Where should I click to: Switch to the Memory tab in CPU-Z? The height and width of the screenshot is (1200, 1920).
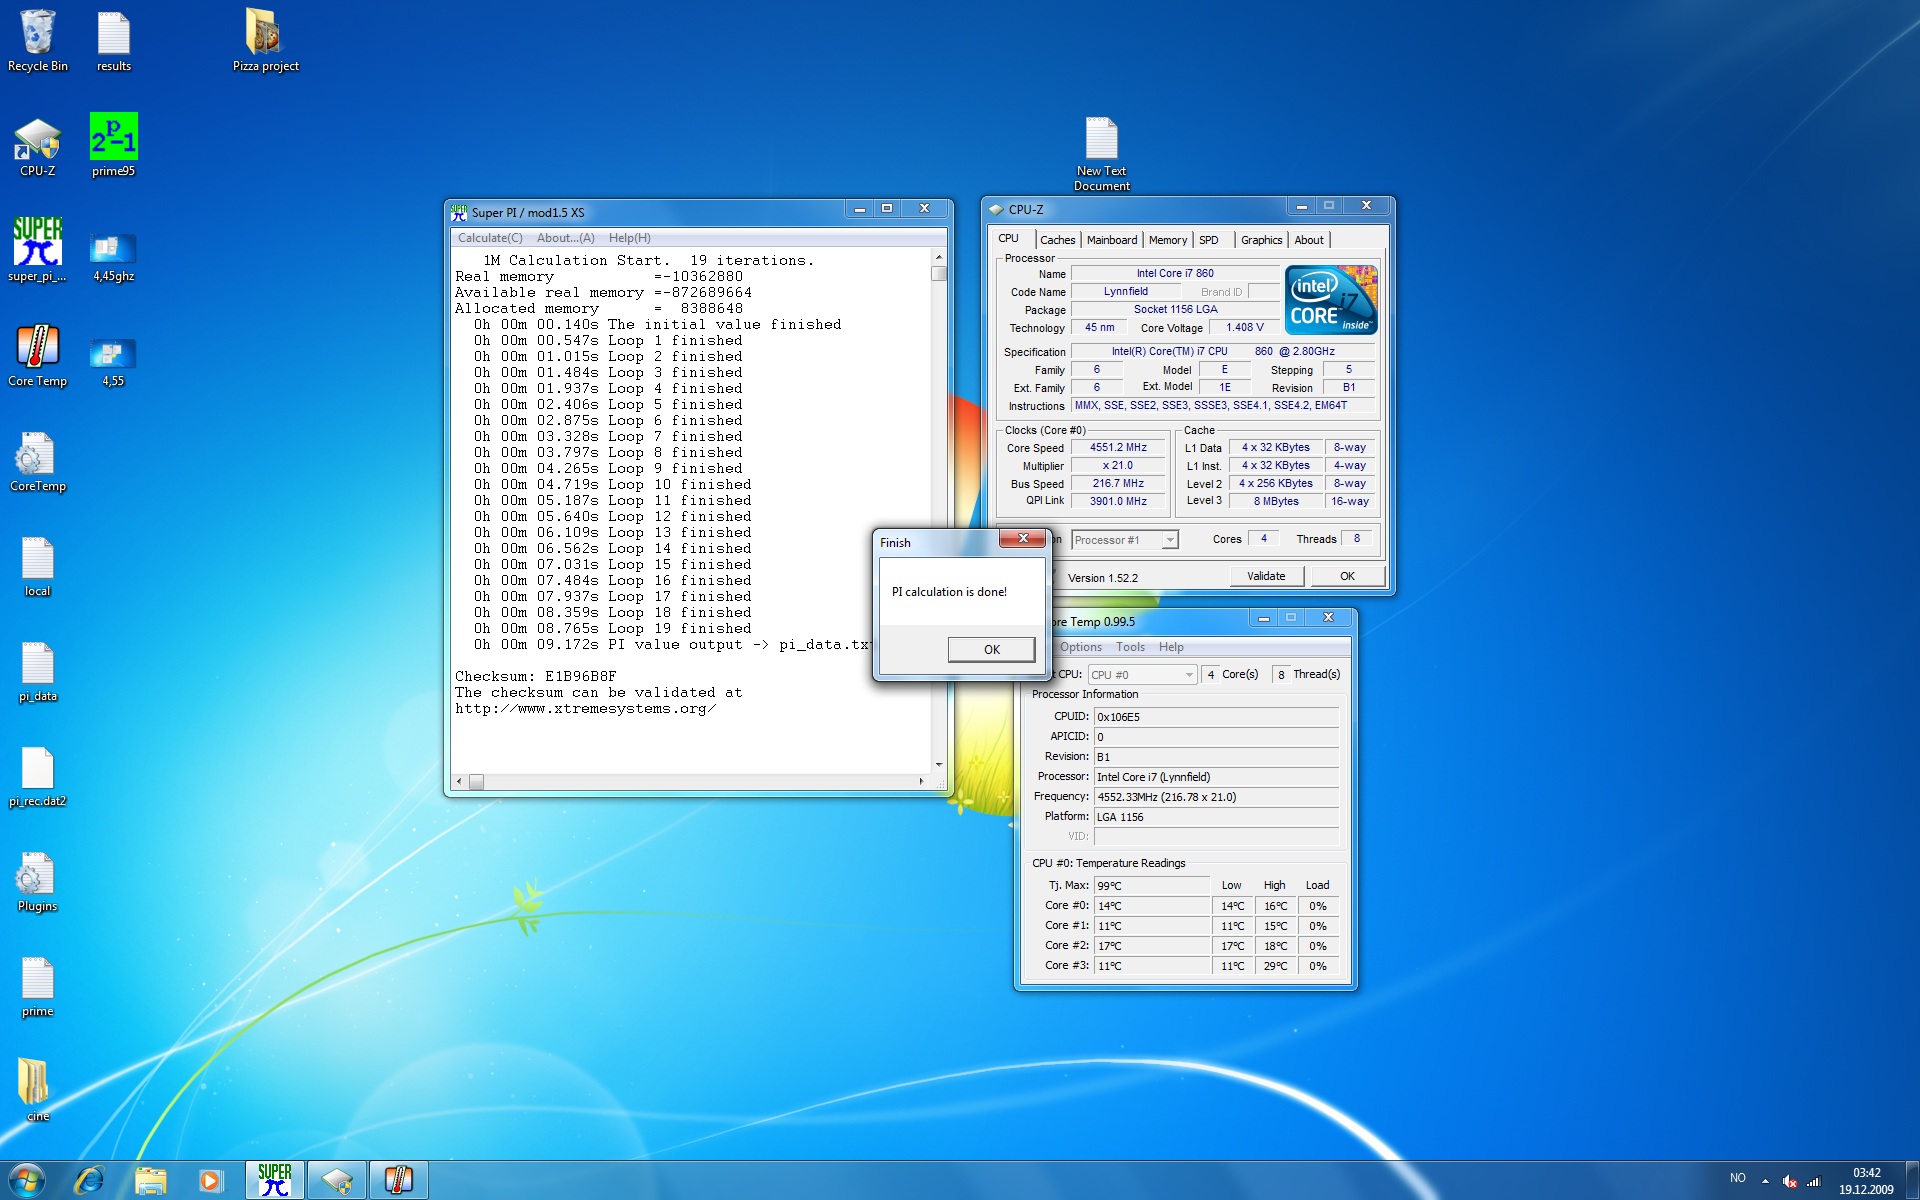point(1167,240)
